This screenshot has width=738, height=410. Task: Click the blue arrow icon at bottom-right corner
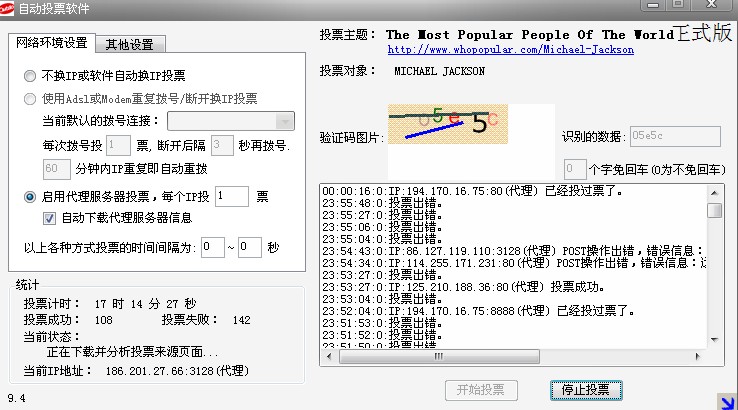click(726, 401)
